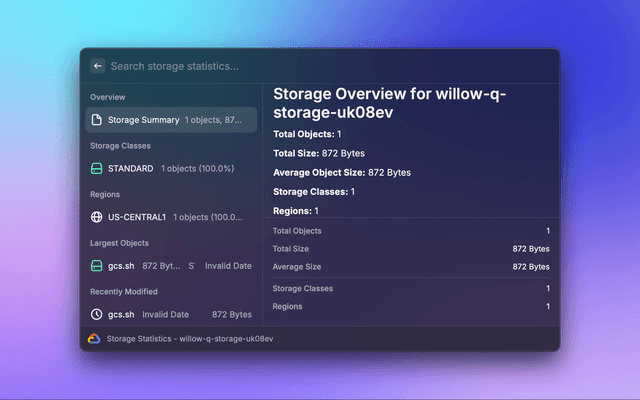Viewport: 640px width, 400px height.
Task: Click the clock icon under Recently Modified
Action: click(x=97, y=314)
